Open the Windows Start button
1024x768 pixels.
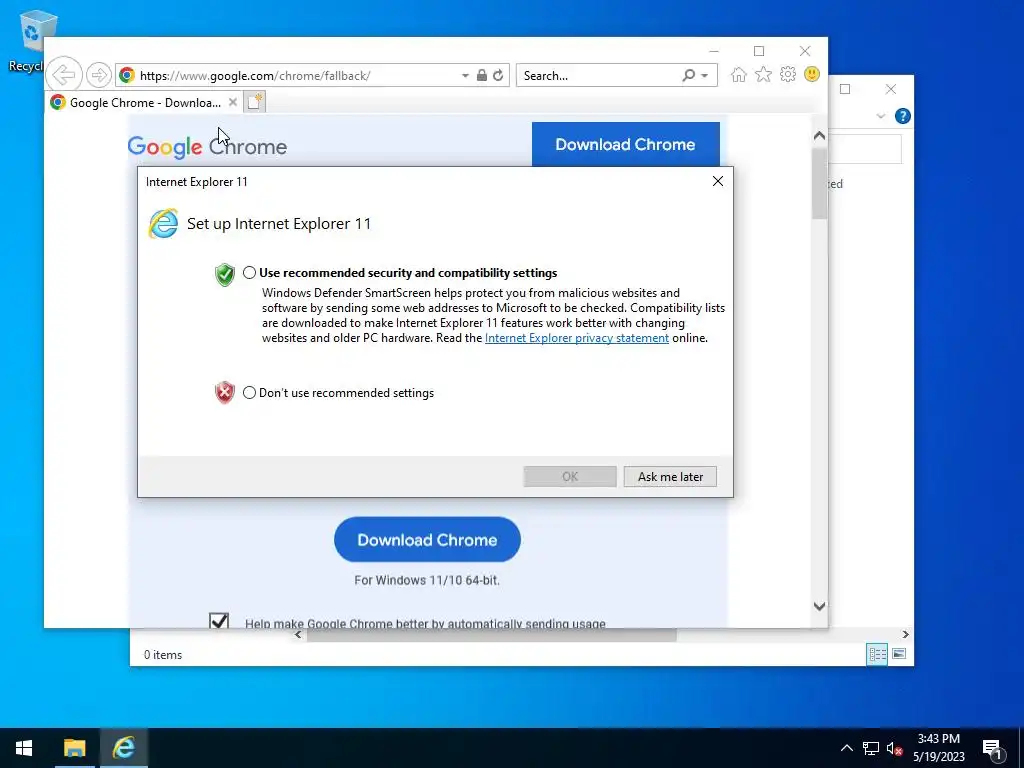[x=24, y=748]
